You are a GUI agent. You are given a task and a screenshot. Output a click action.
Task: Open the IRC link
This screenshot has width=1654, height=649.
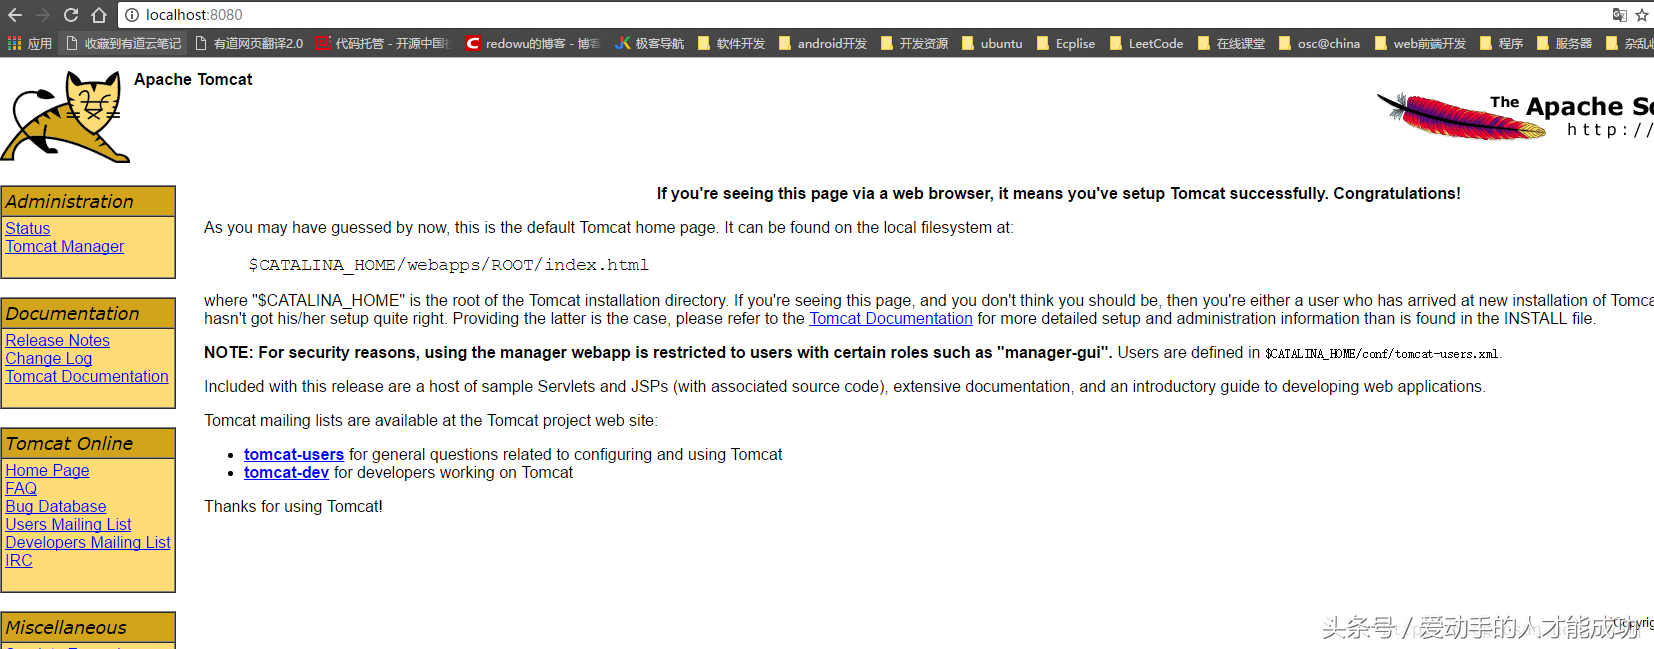19,561
